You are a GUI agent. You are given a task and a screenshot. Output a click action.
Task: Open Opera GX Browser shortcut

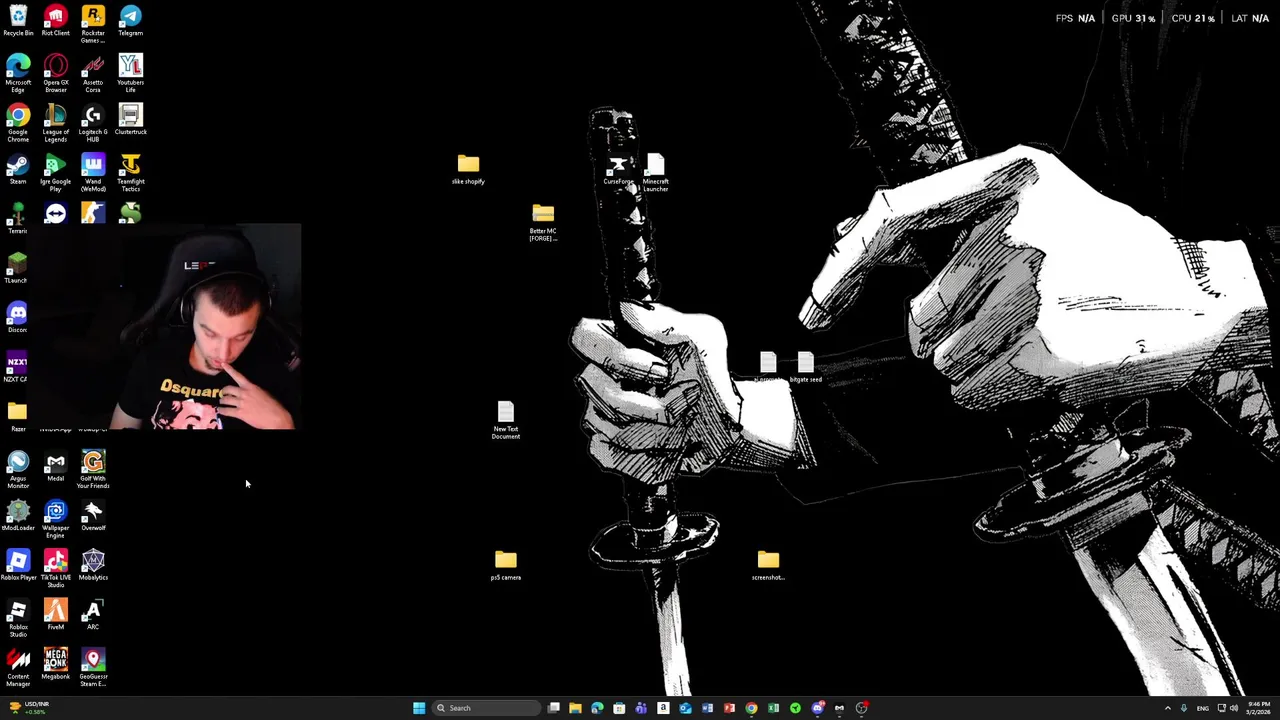pos(55,73)
